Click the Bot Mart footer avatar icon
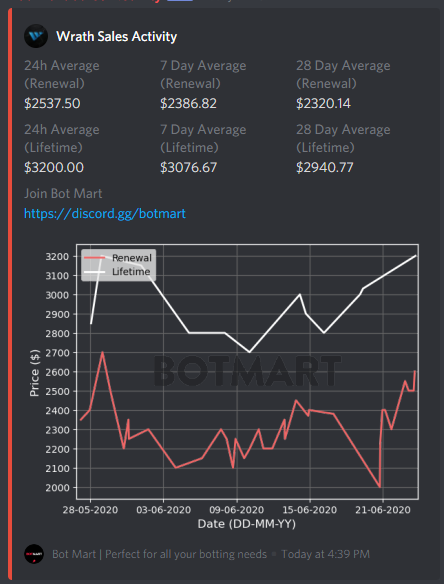The image size is (444, 584). tap(34, 554)
